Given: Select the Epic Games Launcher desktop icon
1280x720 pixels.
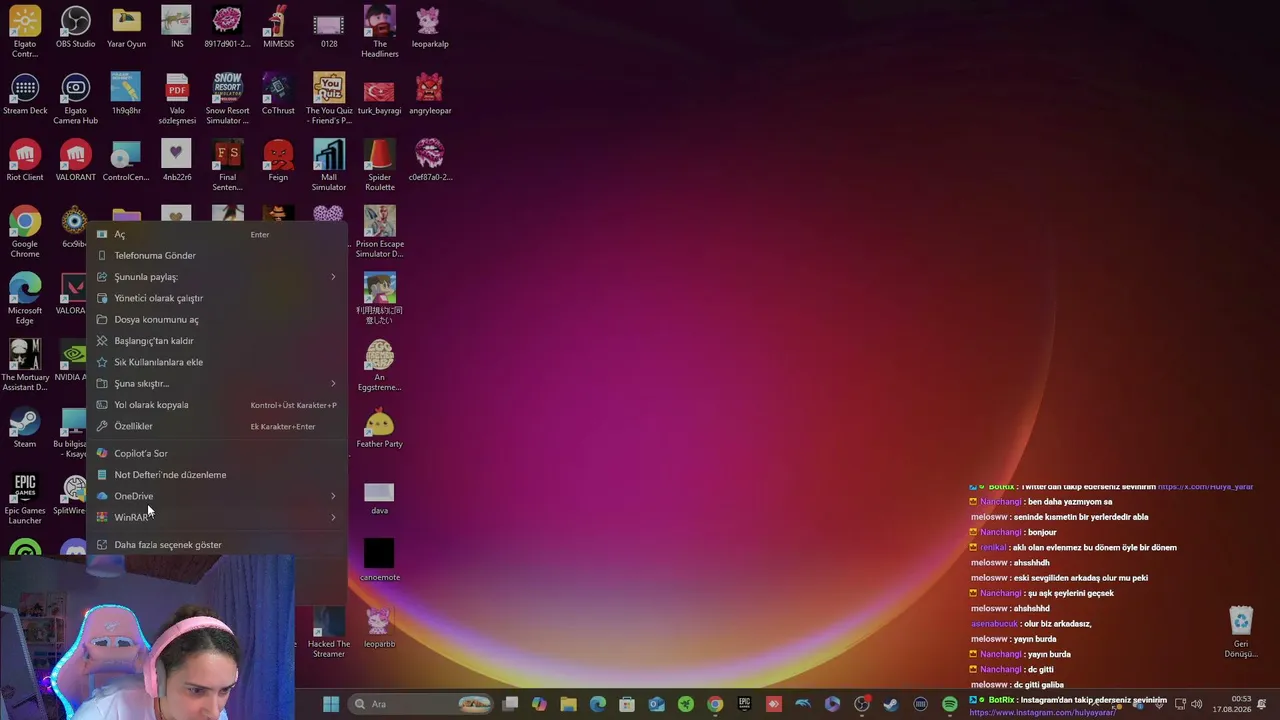Looking at the screenshot, I should click(x=25, y=499).
